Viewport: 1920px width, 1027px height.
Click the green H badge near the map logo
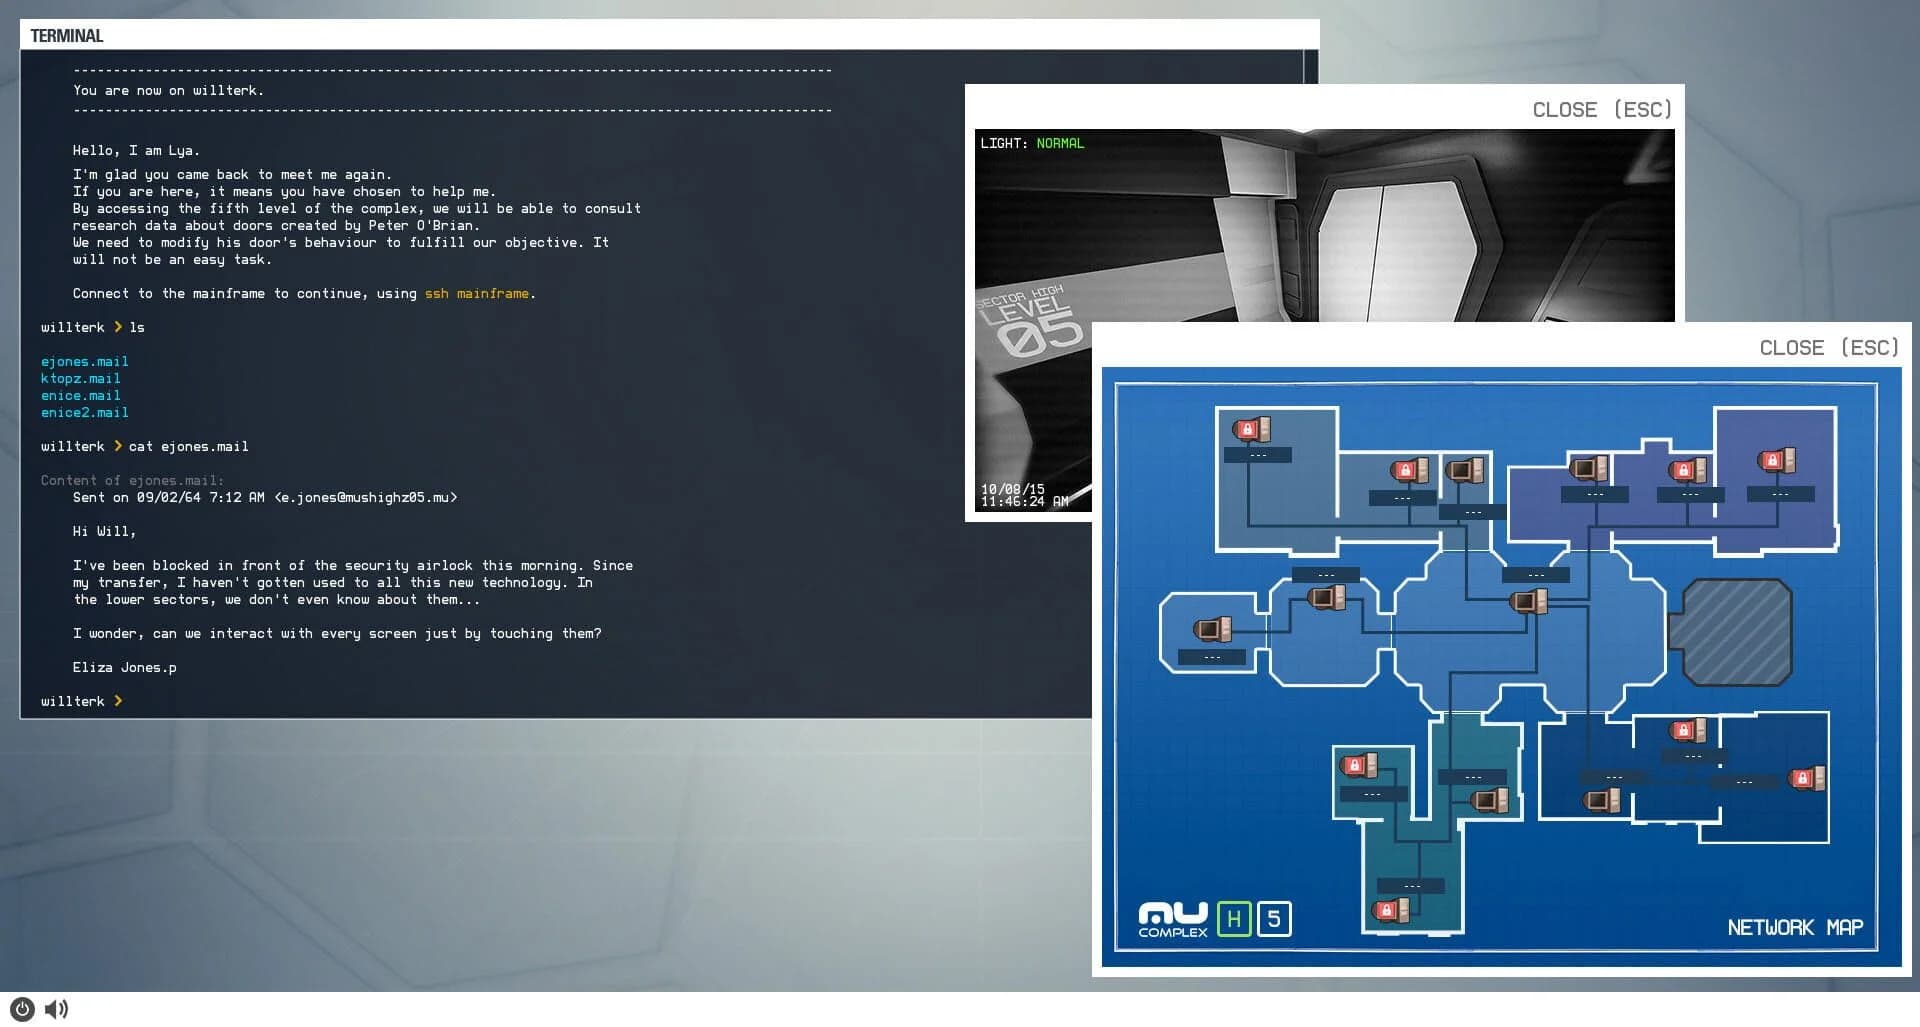(x=1236, y=918)
